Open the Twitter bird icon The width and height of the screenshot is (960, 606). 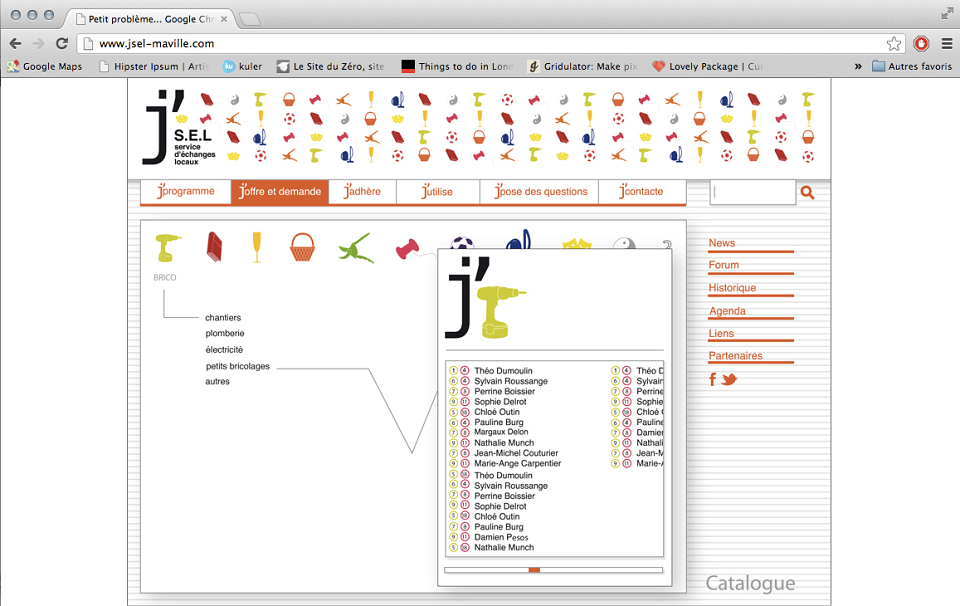tap(729, 380)
